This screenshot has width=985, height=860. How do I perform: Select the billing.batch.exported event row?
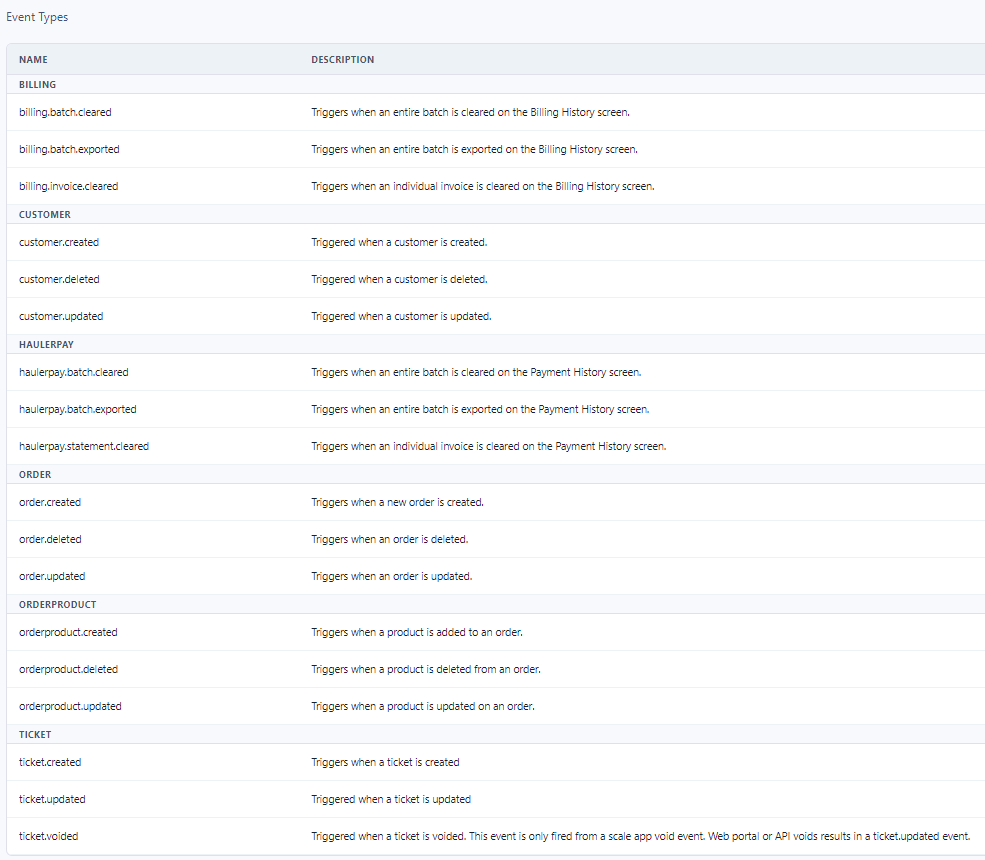click(69, 149)
